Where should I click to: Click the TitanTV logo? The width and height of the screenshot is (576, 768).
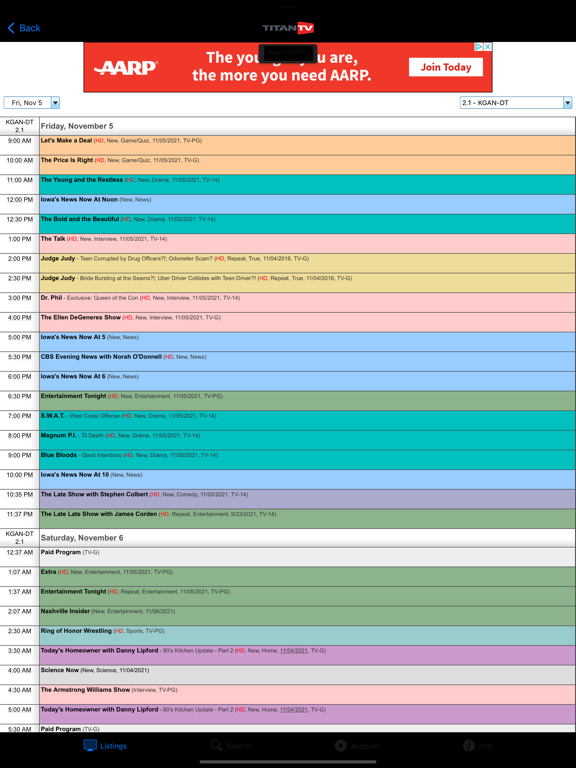pyautogui.click(x=288, y=28)
